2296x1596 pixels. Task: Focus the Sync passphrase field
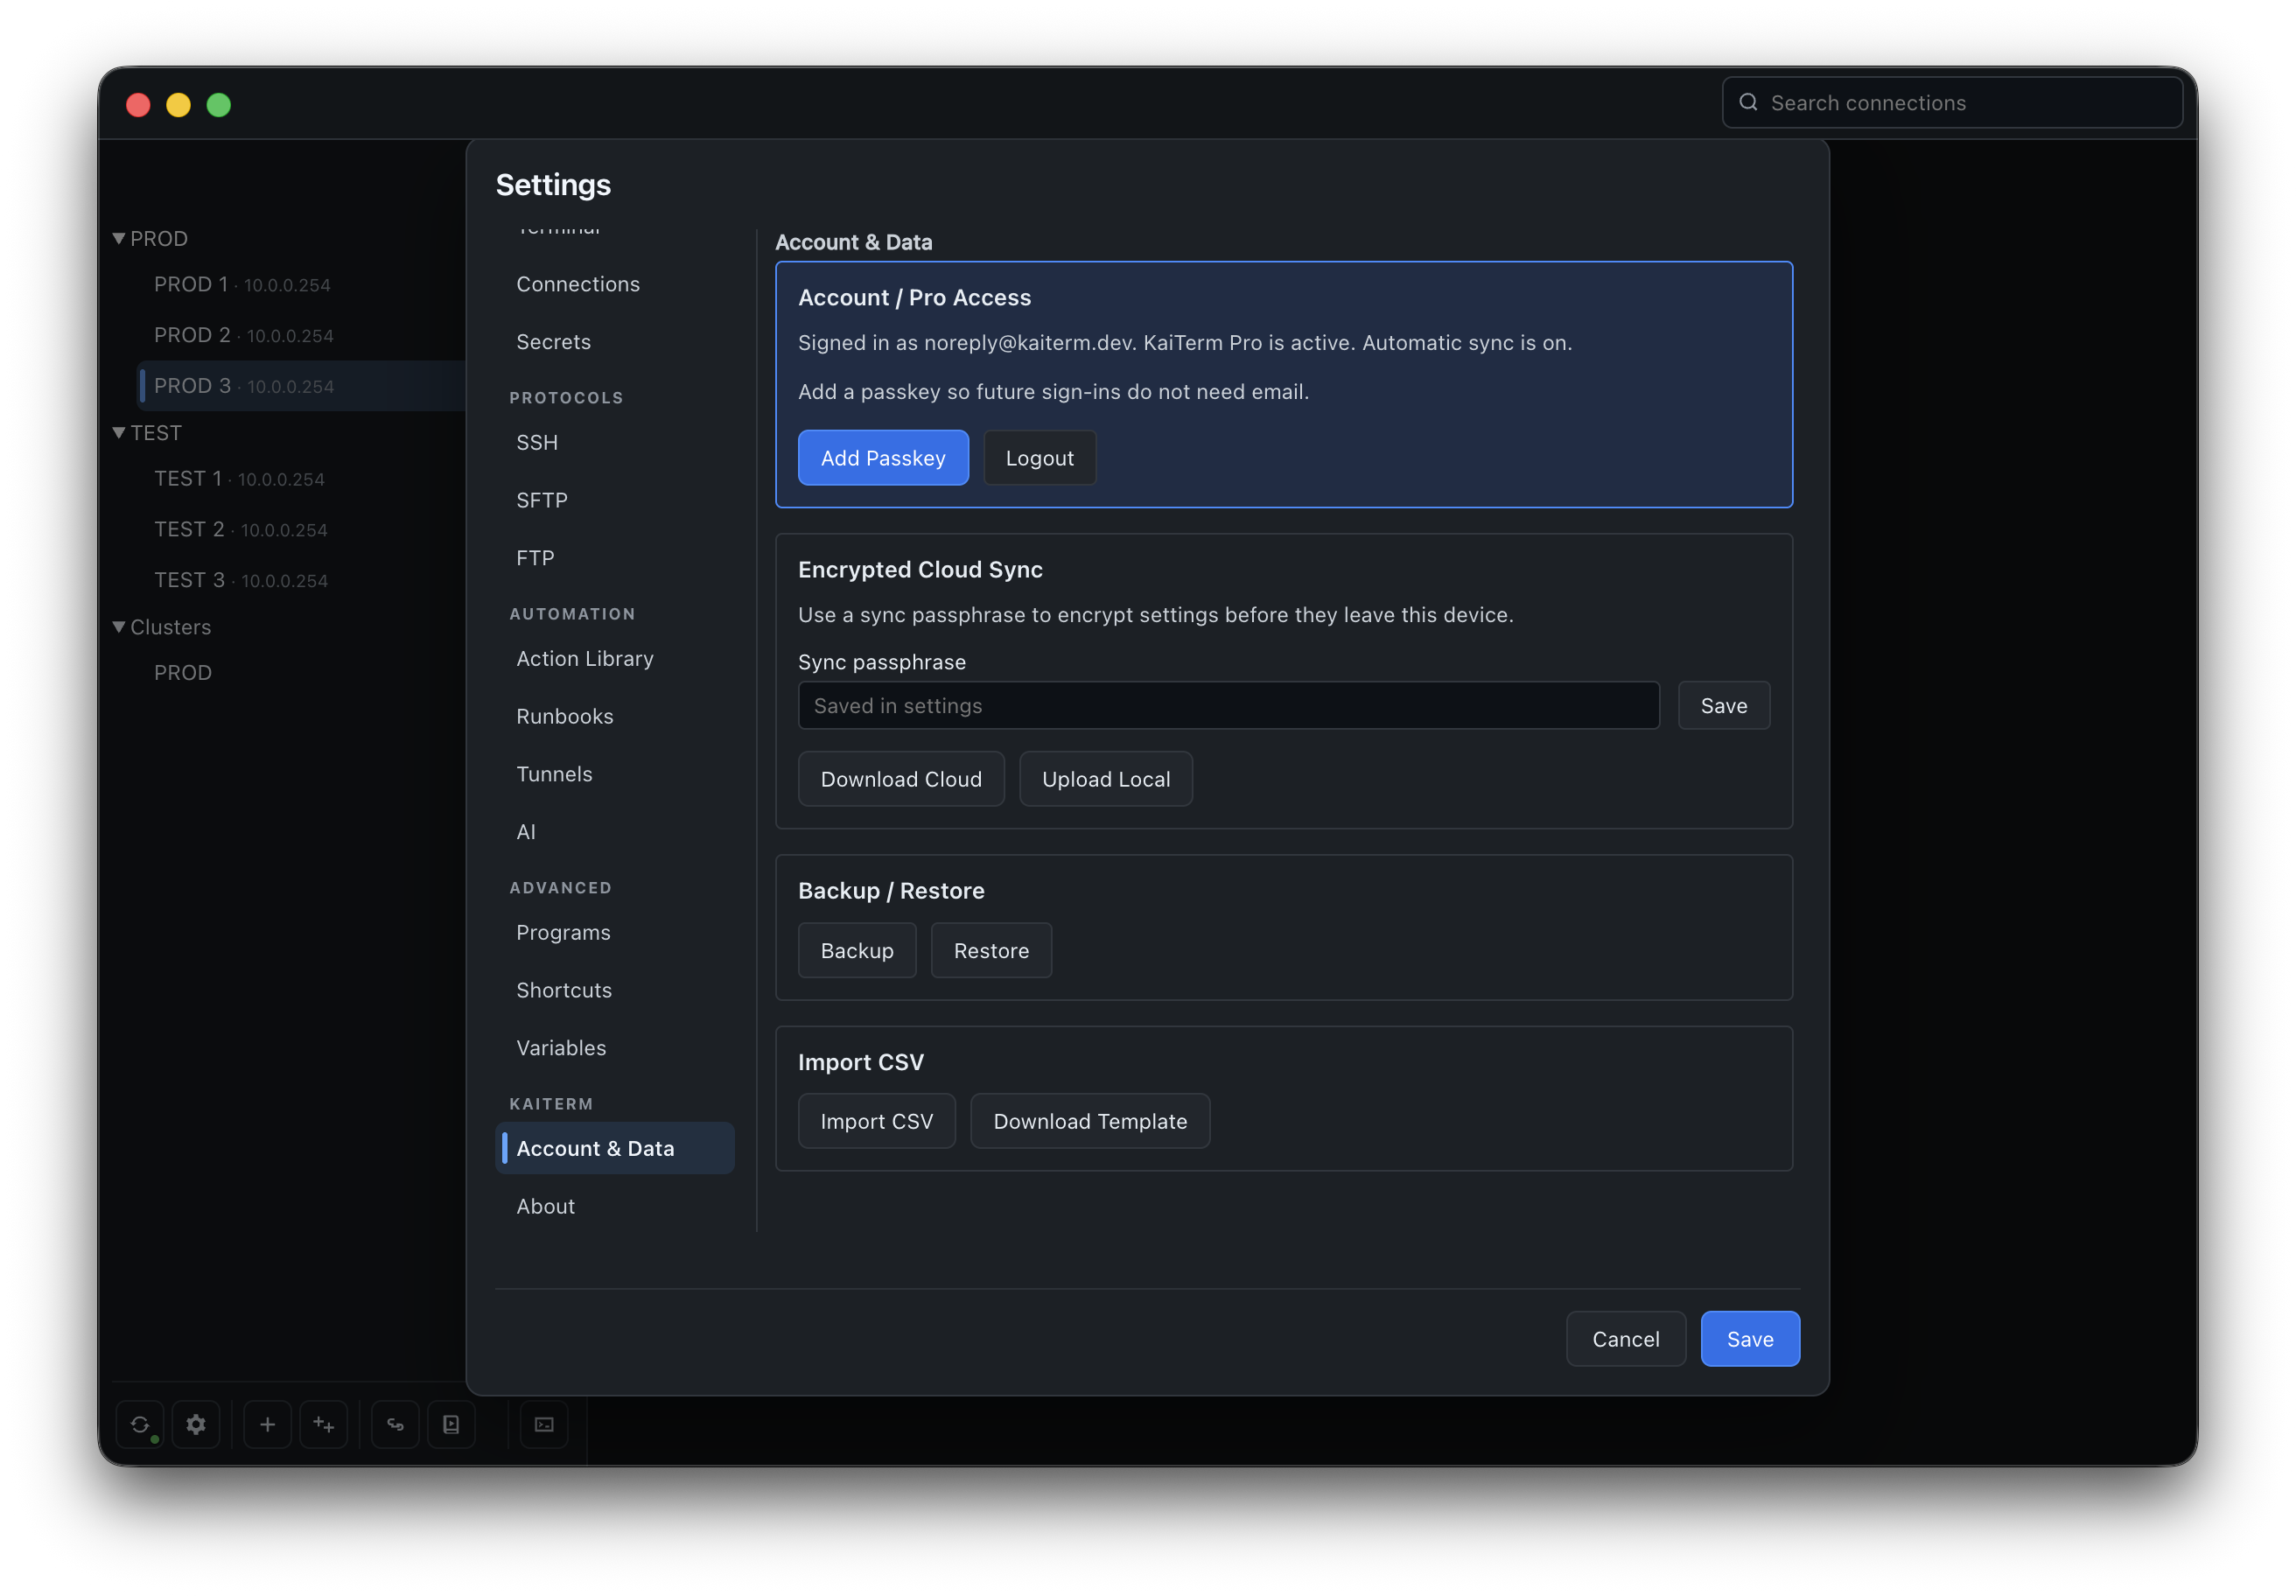point(1228,705)
